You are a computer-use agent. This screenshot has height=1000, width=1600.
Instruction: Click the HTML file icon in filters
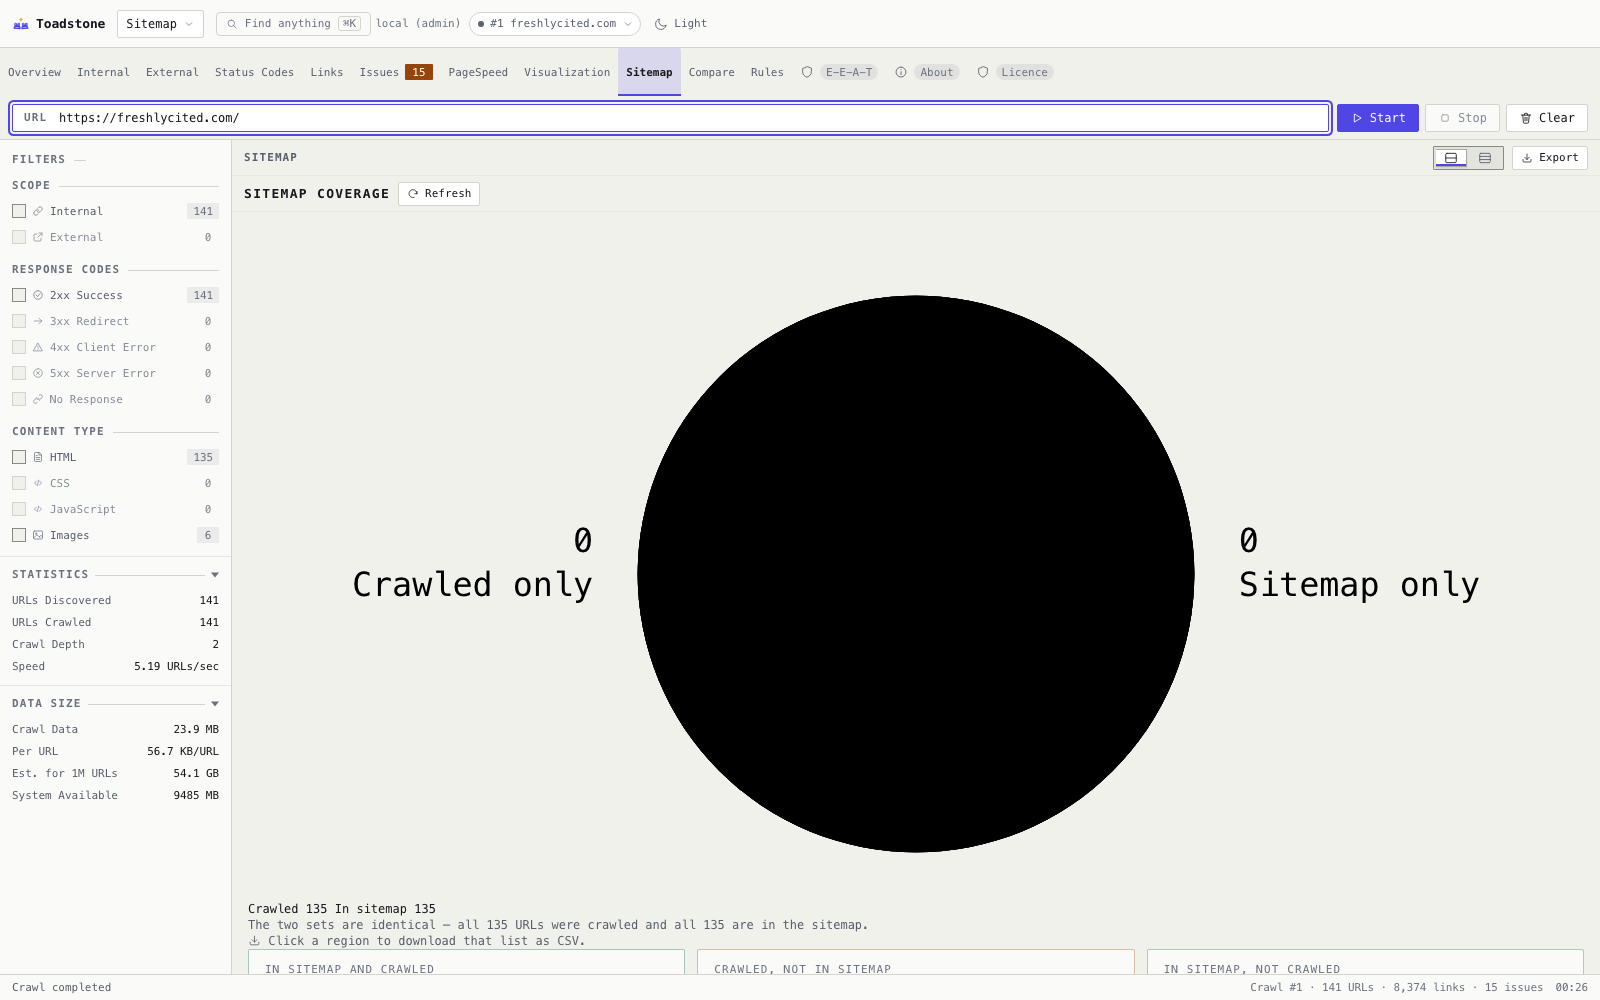tap(38, 457)
